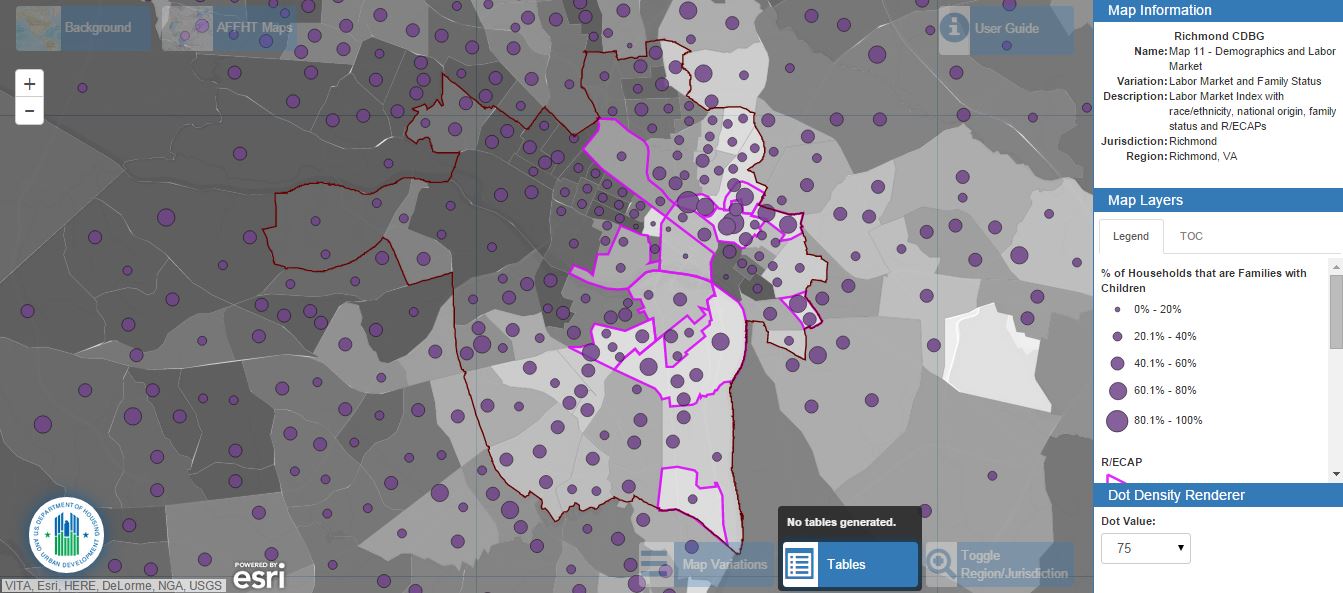Click the 80.1% - 100% legend dot
This screenshot has width=1343, height=593.
pyautogui.click(x=1117, y=420)
